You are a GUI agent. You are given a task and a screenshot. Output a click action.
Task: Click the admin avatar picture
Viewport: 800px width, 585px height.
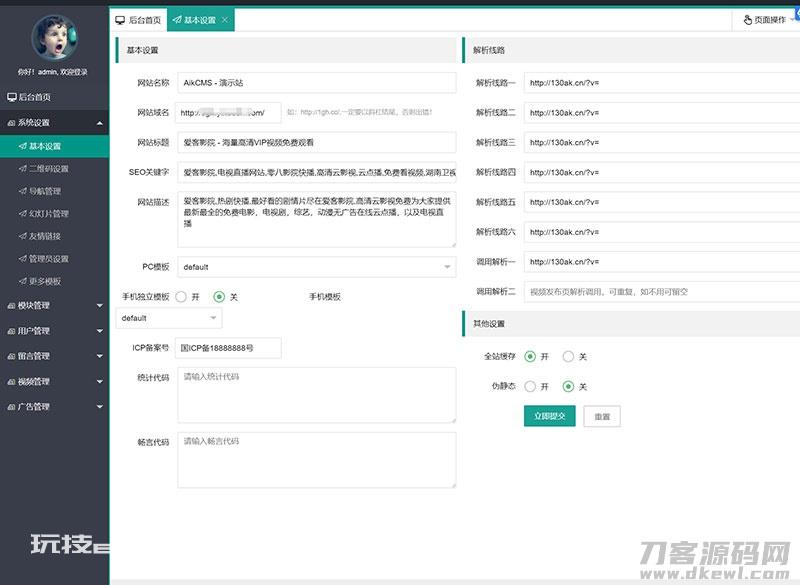click(55, 37)
